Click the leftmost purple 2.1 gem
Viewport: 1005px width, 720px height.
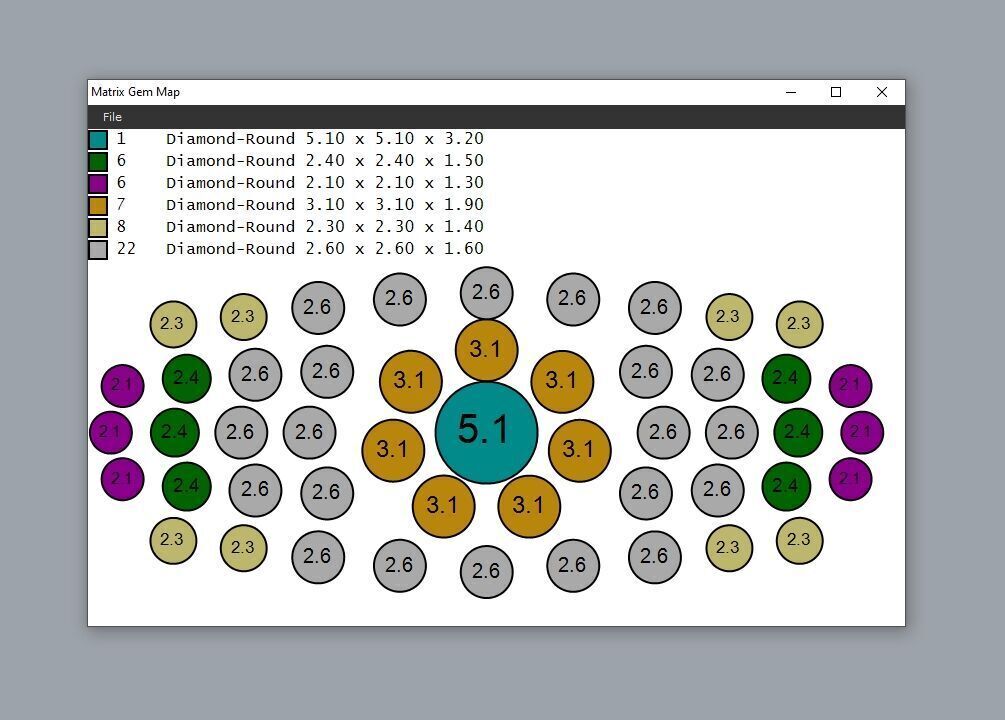pyautogui.click(x=111, y=433)
